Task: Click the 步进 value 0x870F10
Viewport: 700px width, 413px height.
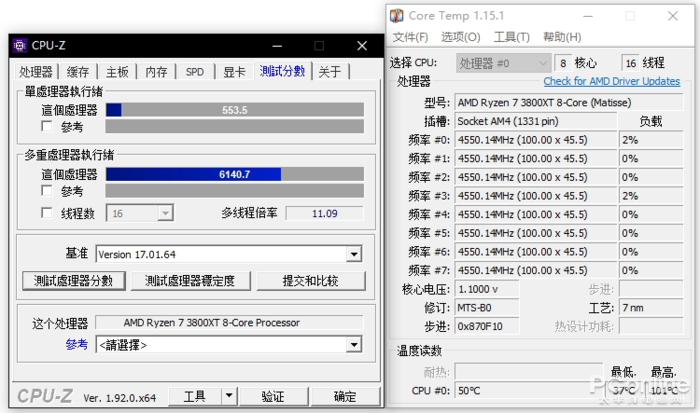Action: point(487,326)
